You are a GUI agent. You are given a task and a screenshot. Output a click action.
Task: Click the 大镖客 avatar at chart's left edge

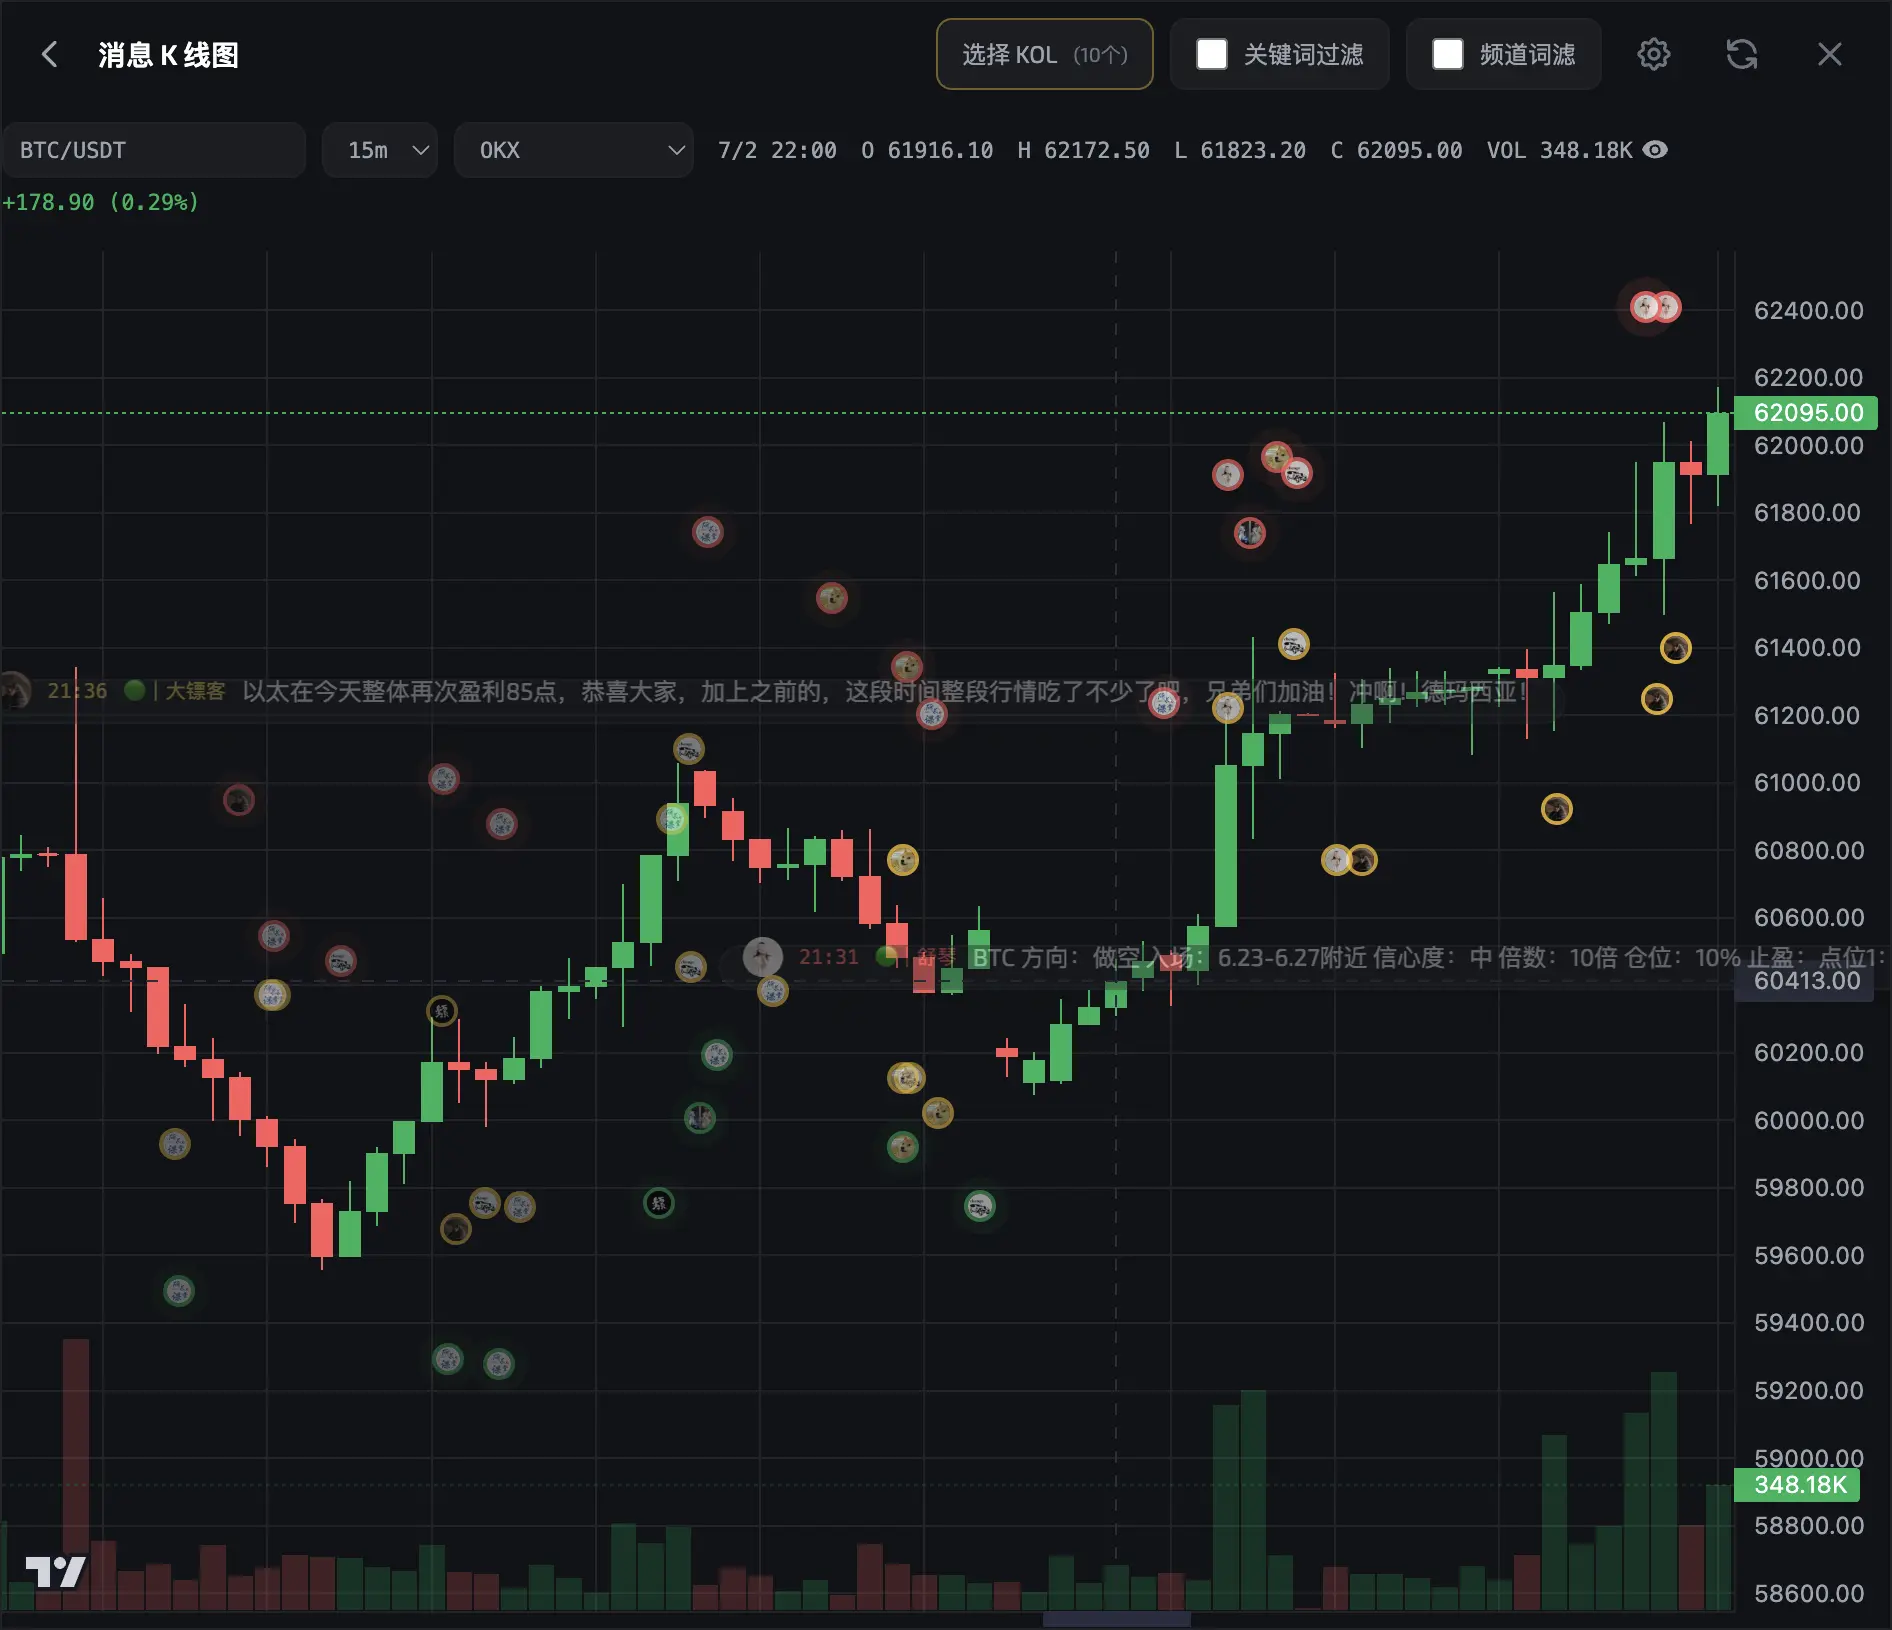coord(13,691)
